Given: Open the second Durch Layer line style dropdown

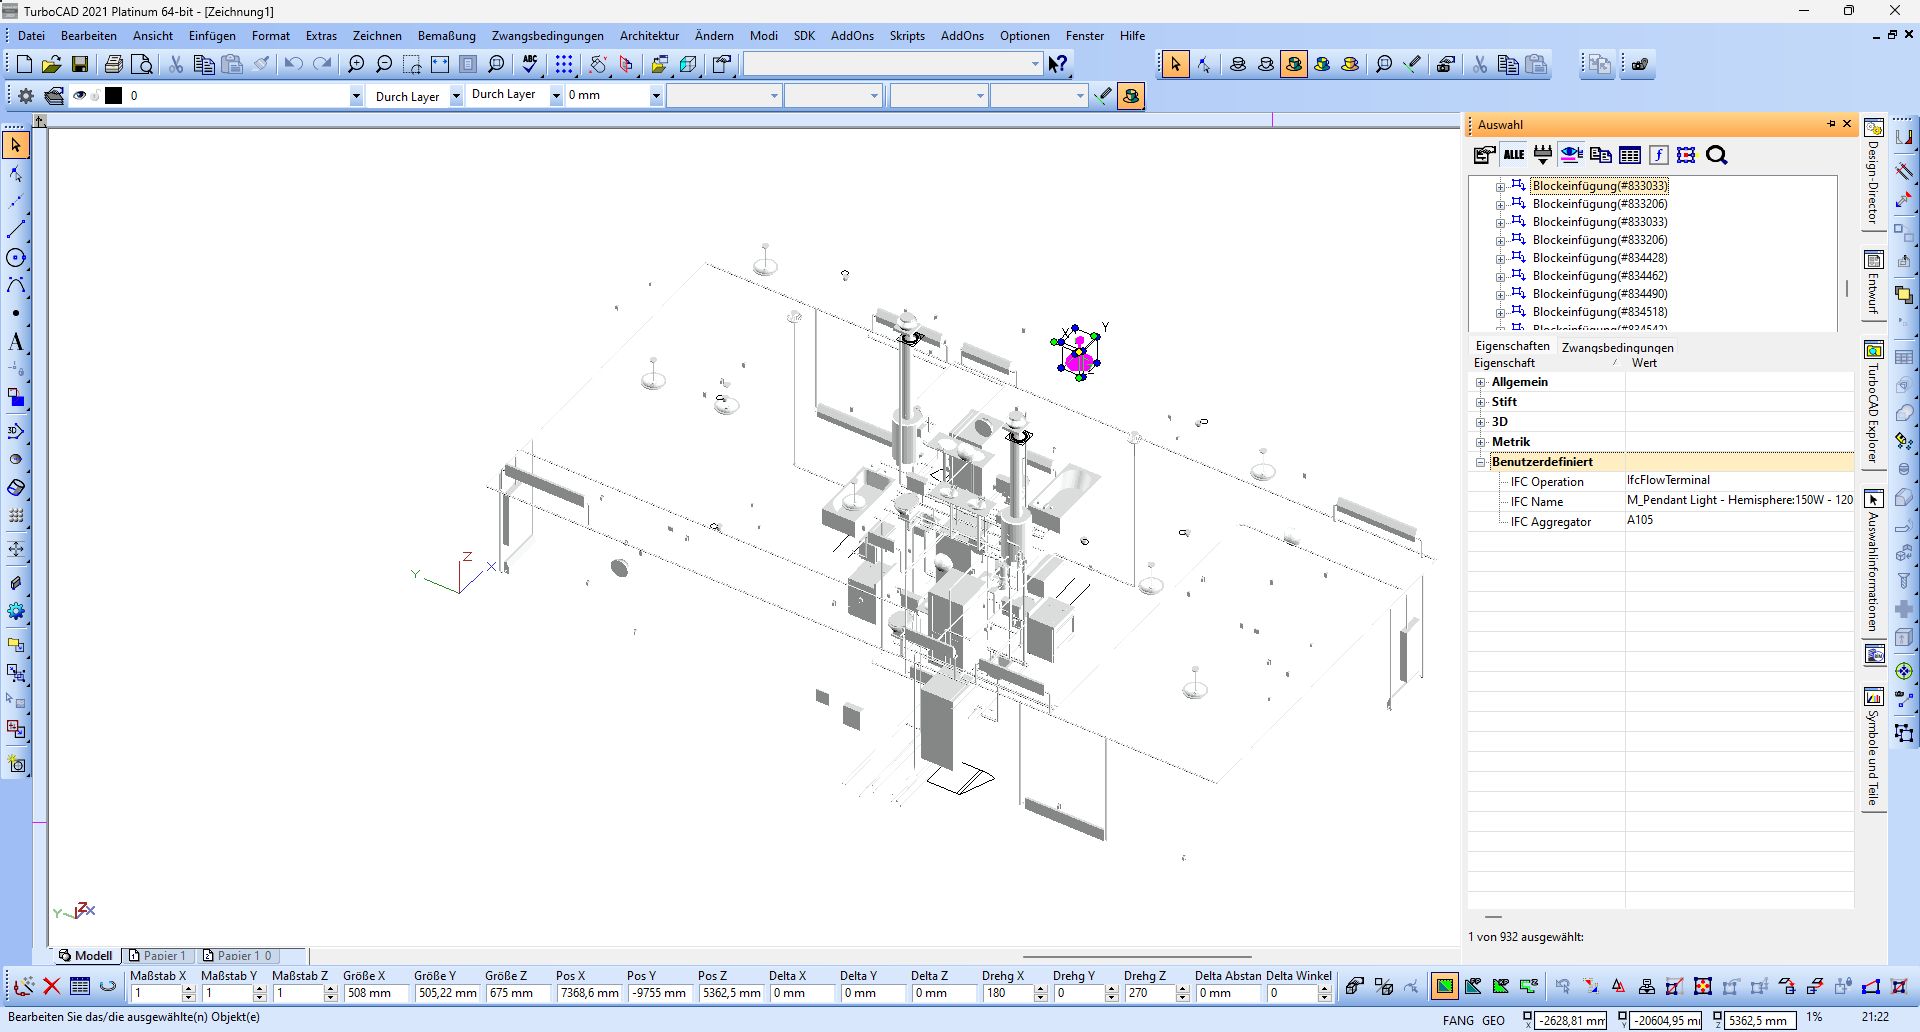Looking at the screenshot, I should click(x=556, y=96).
